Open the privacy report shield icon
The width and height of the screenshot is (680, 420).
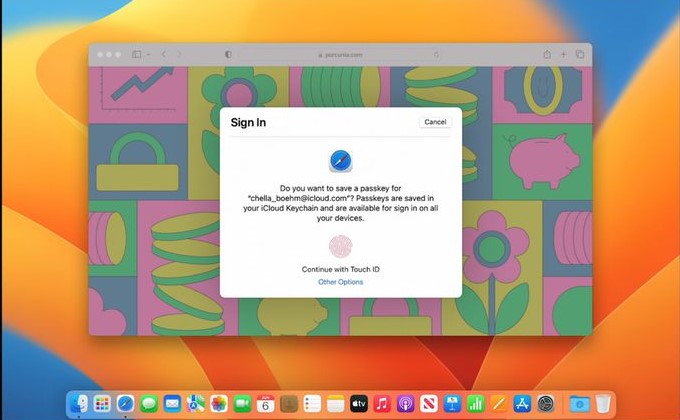[228, 54]
